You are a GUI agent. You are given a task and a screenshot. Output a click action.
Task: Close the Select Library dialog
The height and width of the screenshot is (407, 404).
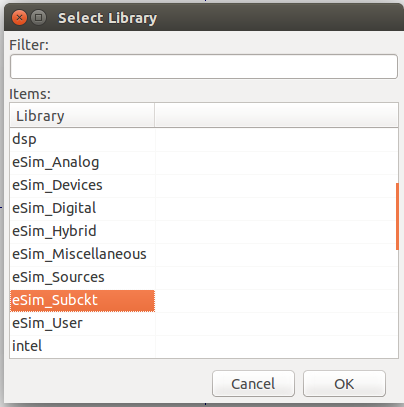(x=19, y=17)
